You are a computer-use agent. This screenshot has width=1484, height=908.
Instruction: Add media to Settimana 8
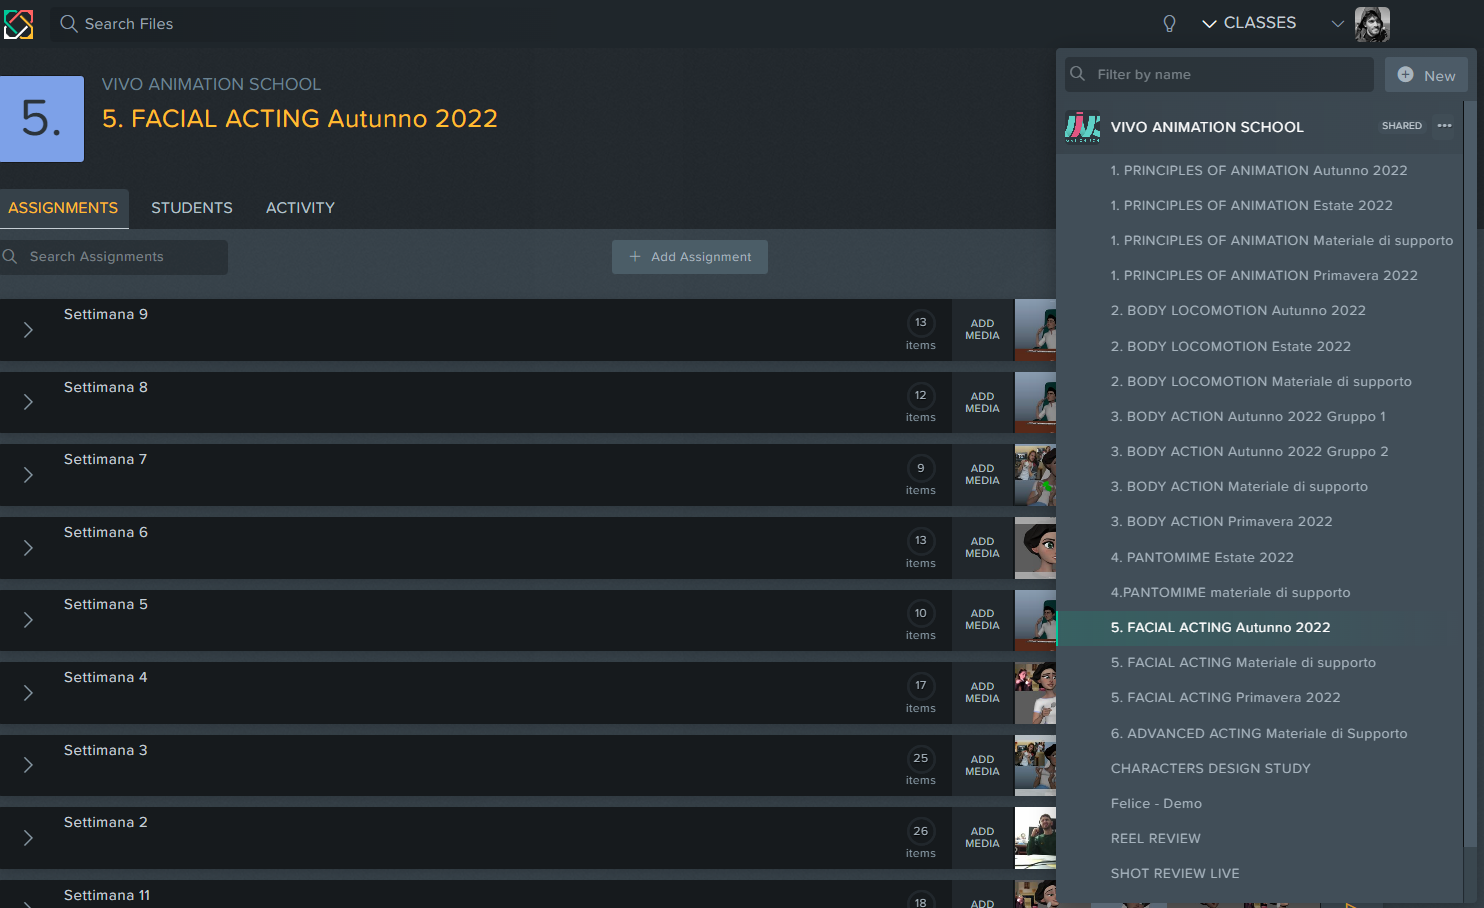point(982,402)
